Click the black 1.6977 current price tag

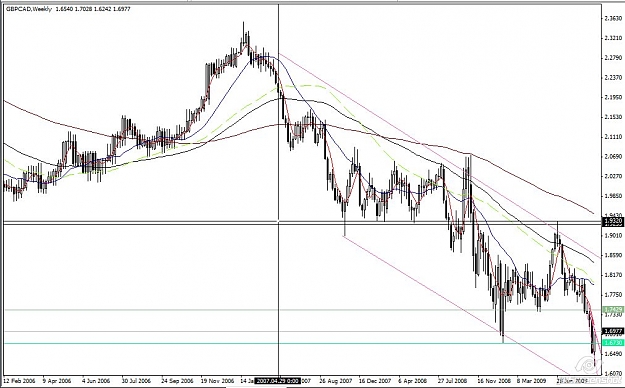(613, 331)
